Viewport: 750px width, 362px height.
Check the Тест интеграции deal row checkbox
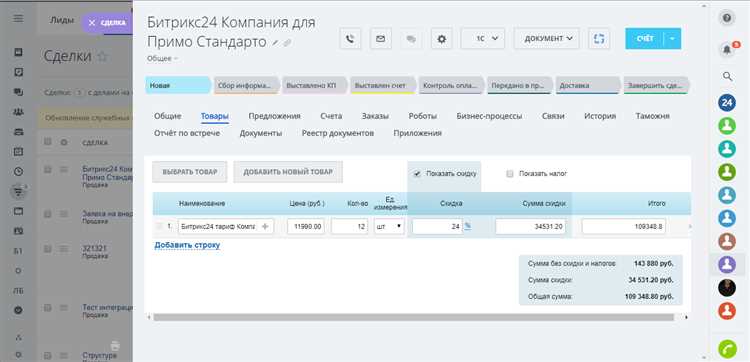[47, 308]
